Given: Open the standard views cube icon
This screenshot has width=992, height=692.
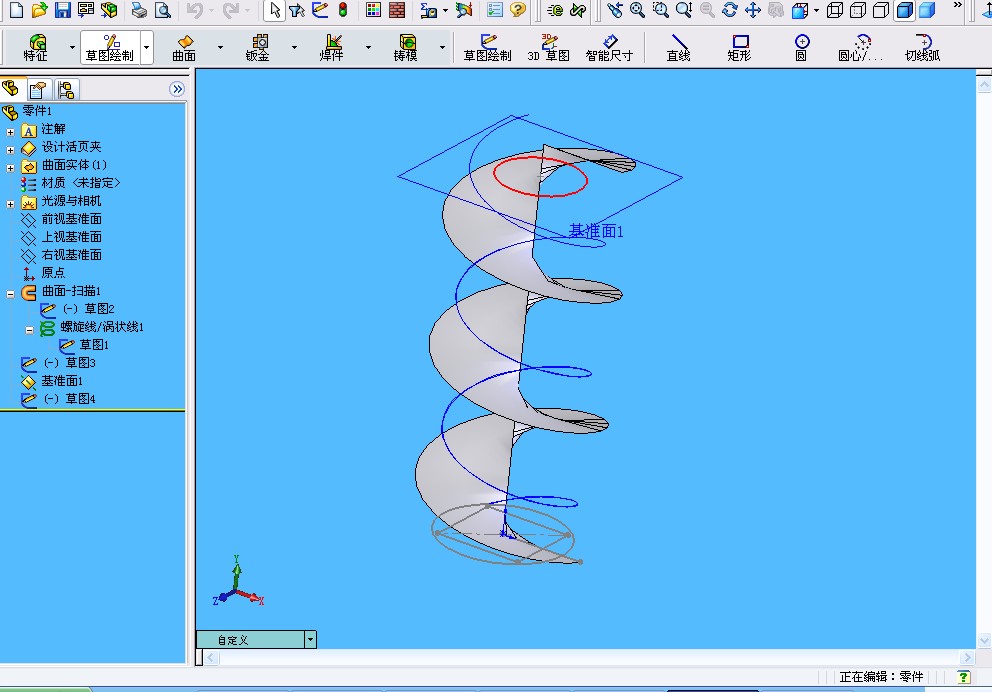Looking at the screenshot, I should tap(800, 9).
